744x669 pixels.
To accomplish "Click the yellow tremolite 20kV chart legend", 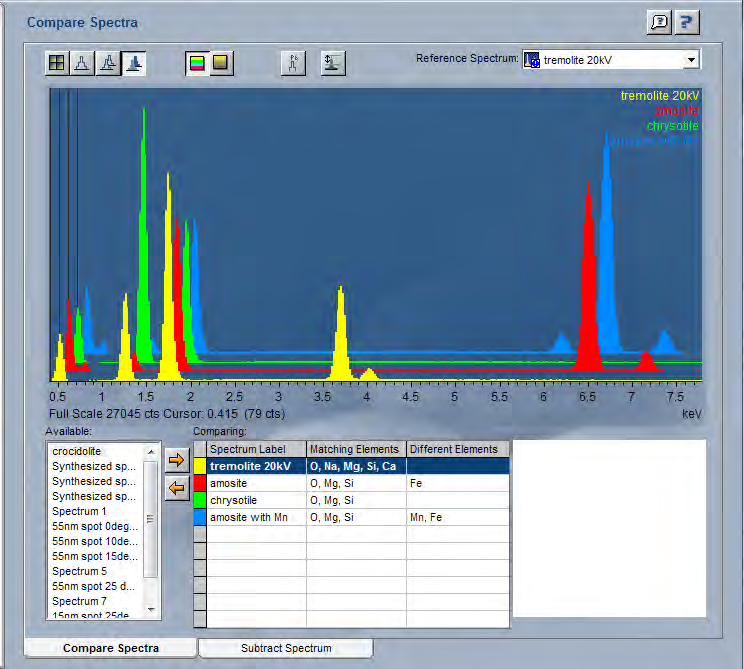I will 660,96.
